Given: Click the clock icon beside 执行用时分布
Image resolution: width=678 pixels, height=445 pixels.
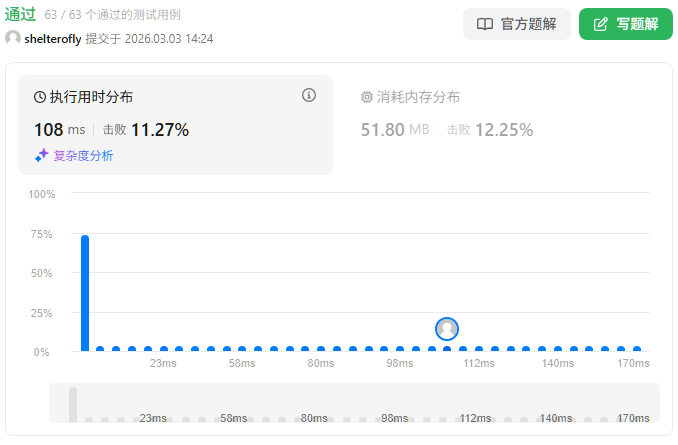Looking at the screenshot, I should [40, 97].
